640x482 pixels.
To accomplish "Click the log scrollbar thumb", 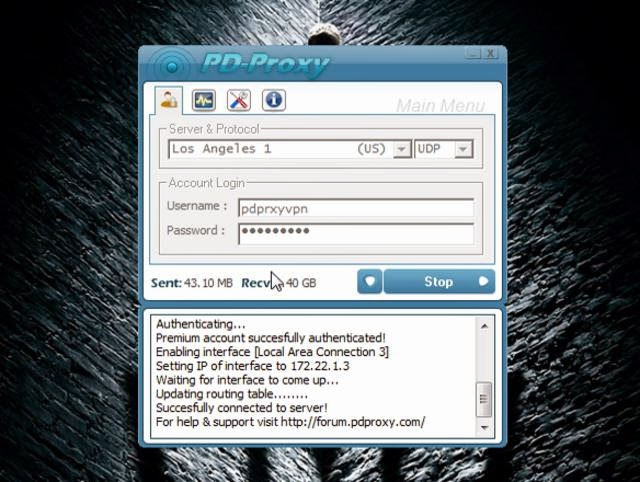I will point(484,399).
